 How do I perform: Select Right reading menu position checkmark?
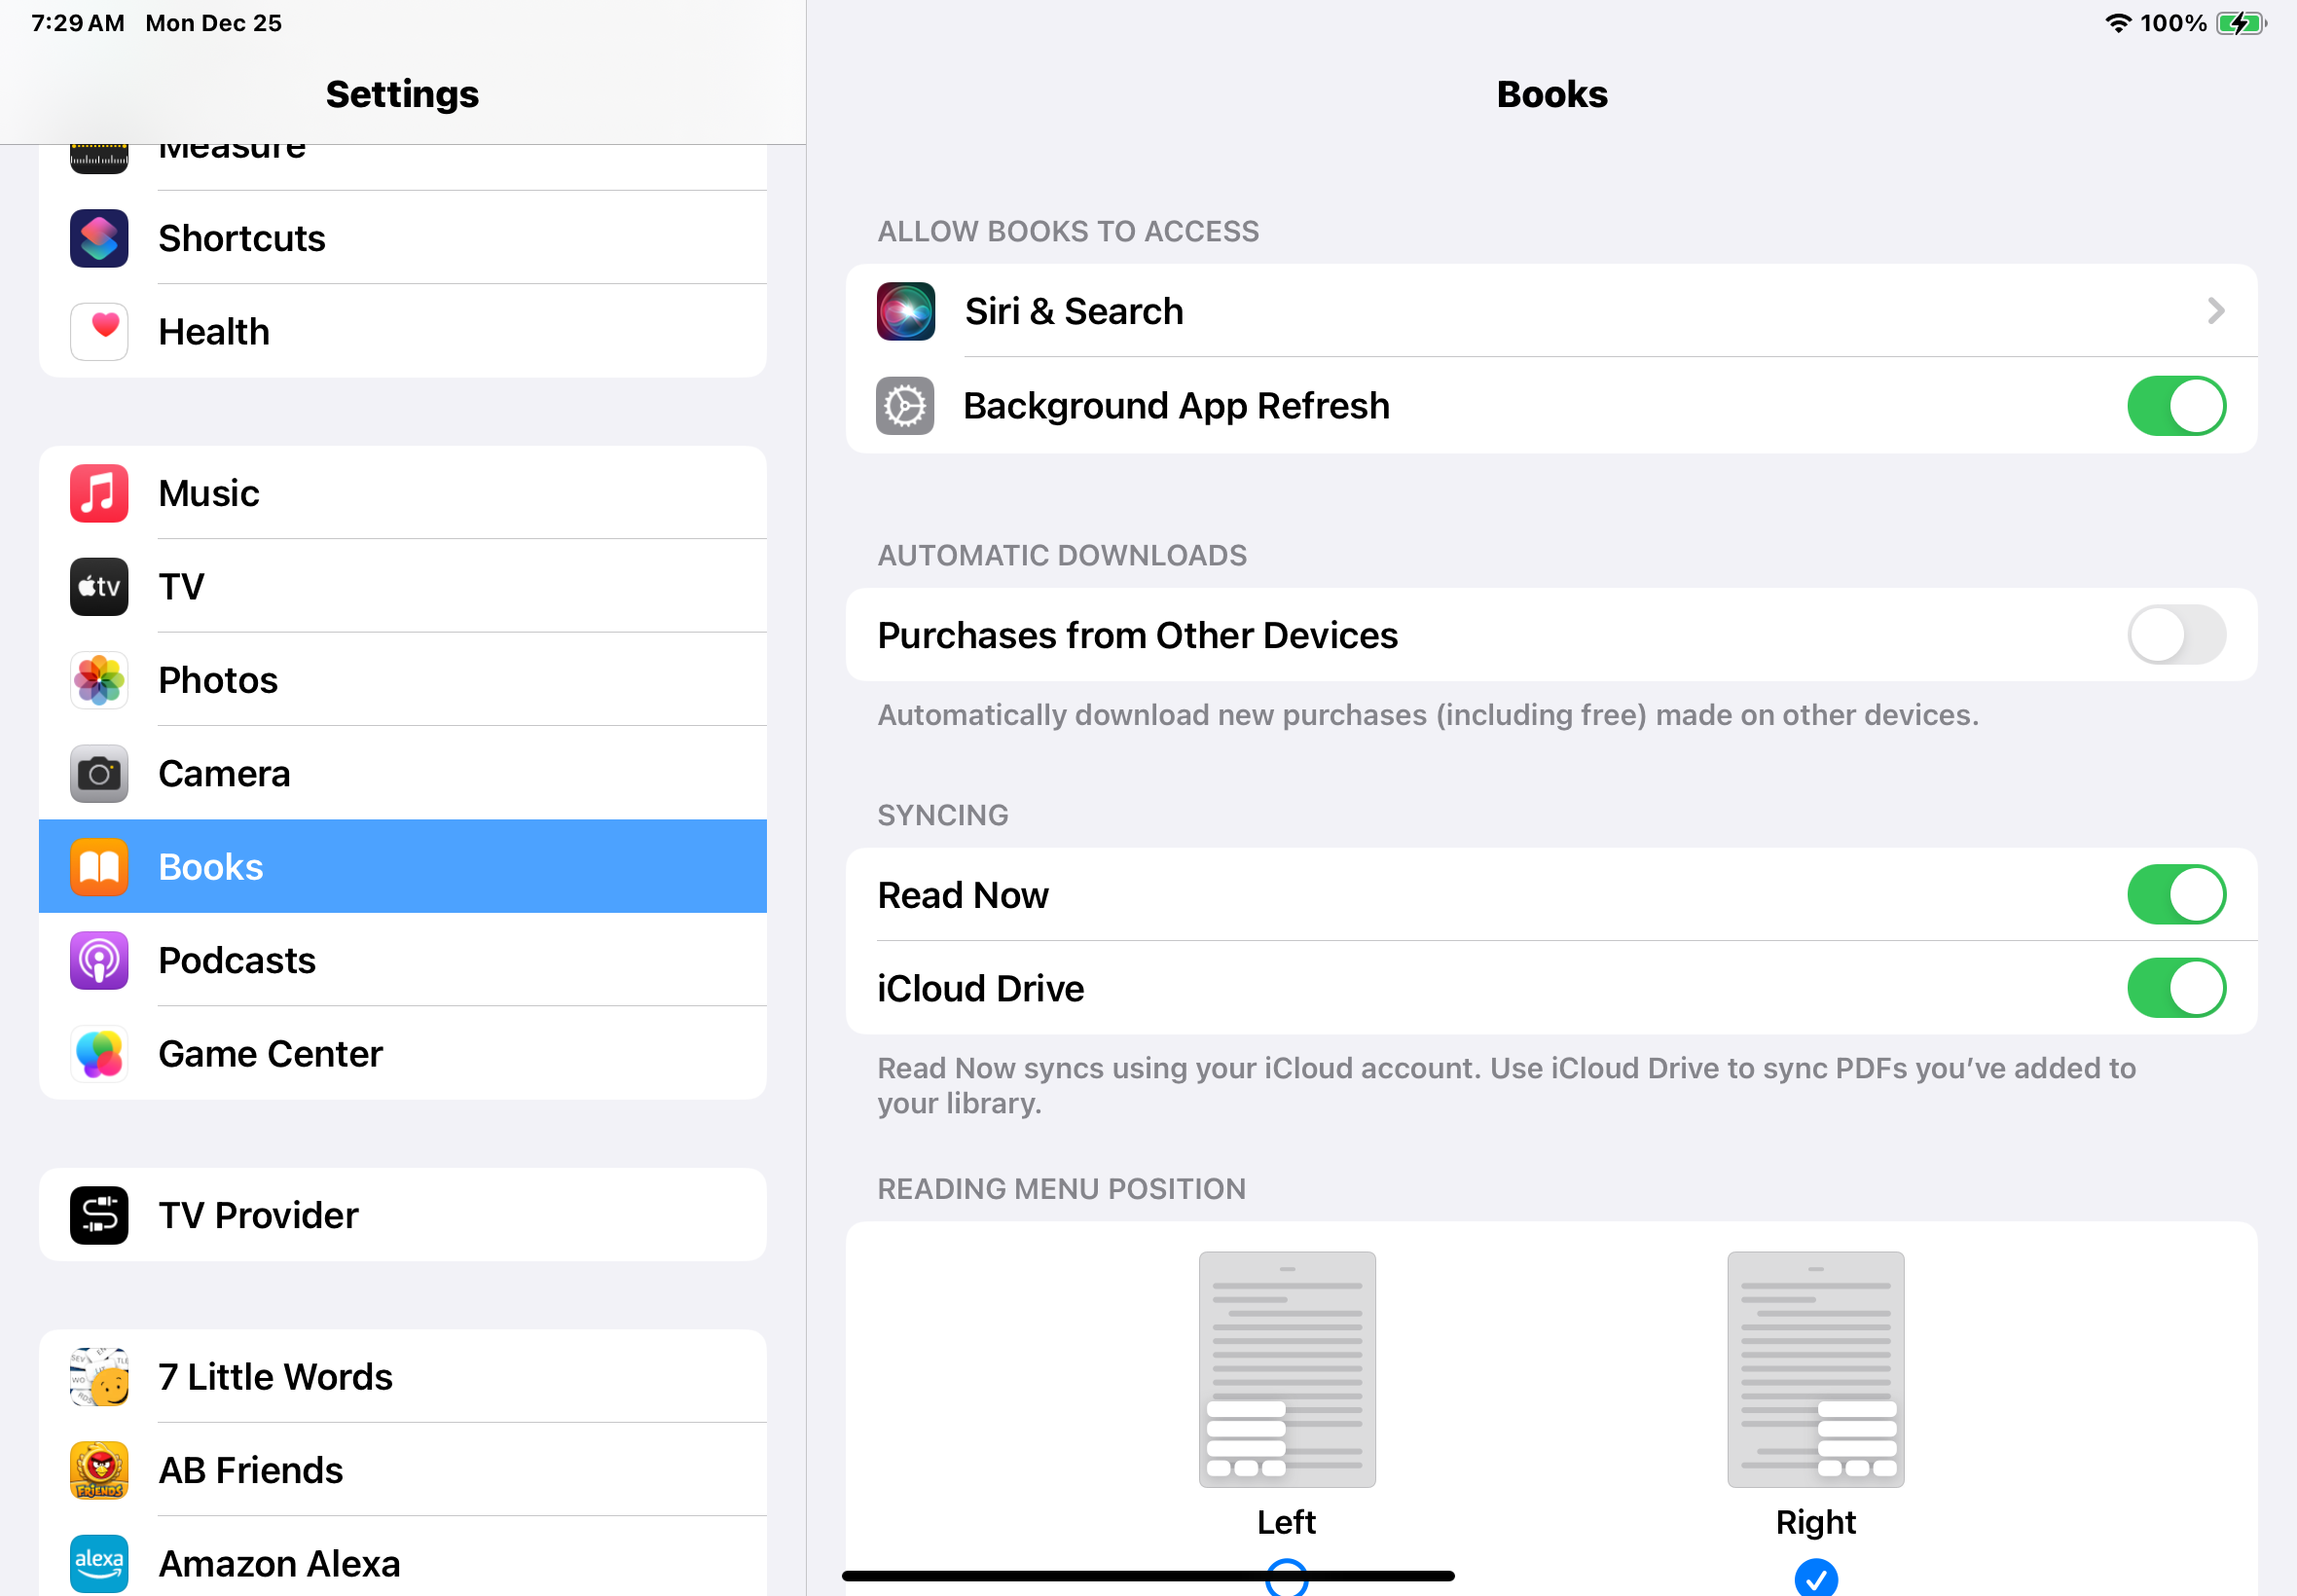tap(1815, 1577)
